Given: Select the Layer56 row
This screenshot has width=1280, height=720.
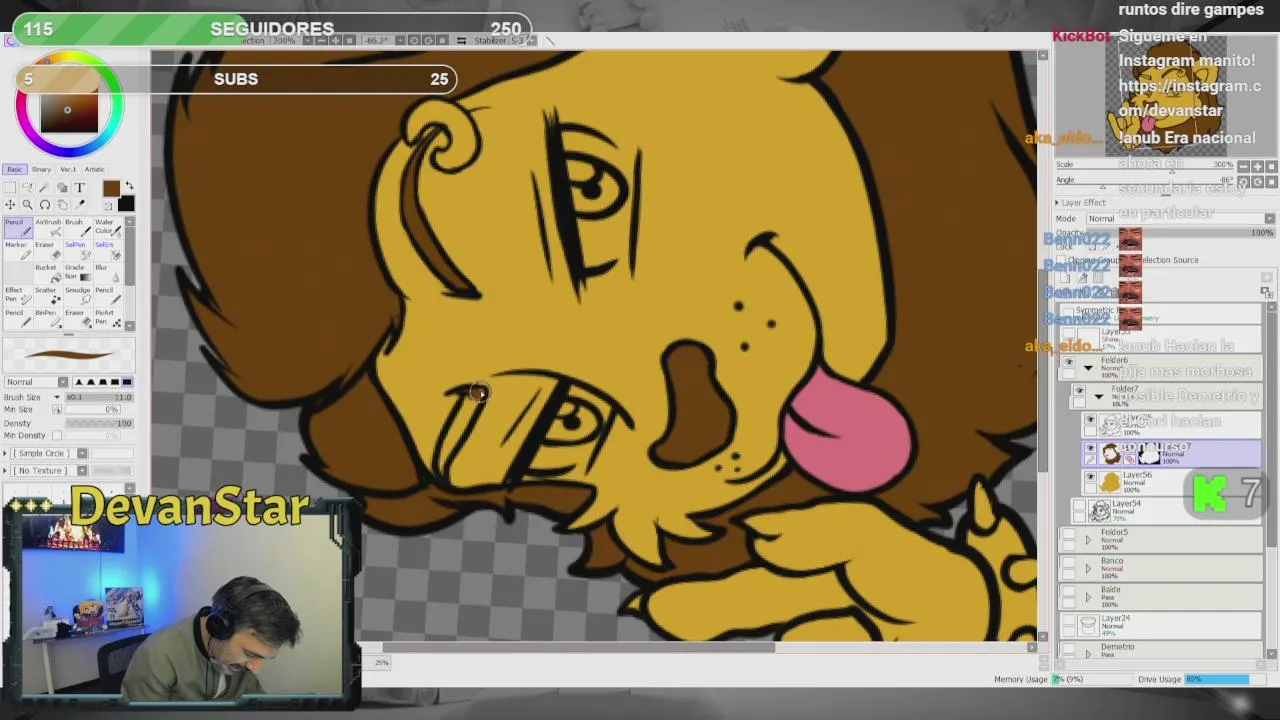Looking at the screenshot, I should click(x=1171, y=482).
